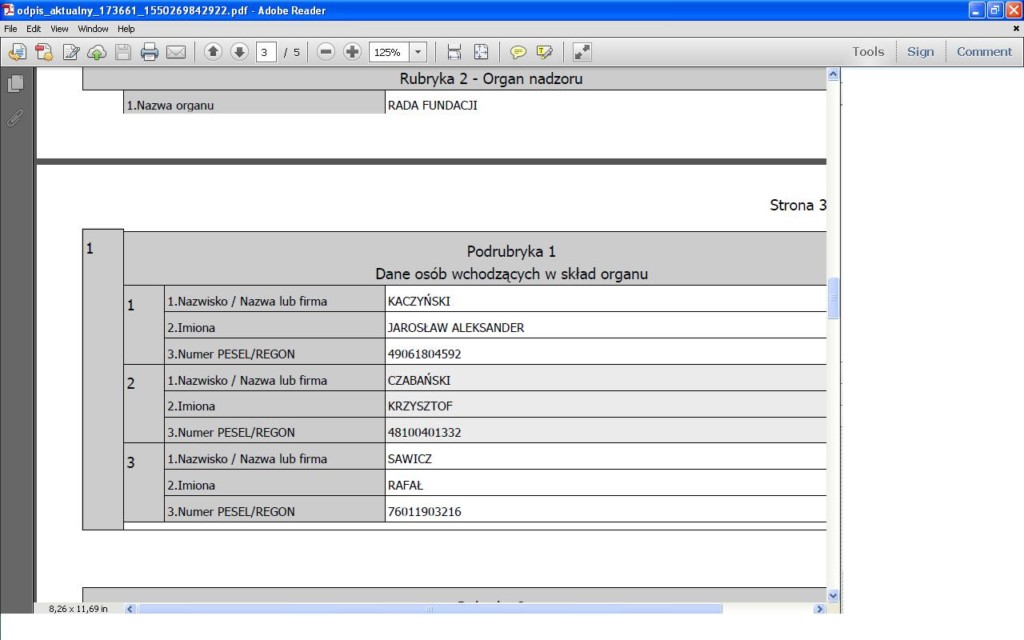The image size is (1024, 640).
Task: Go to the next page arrow
Action: click(x=239, y=52)
